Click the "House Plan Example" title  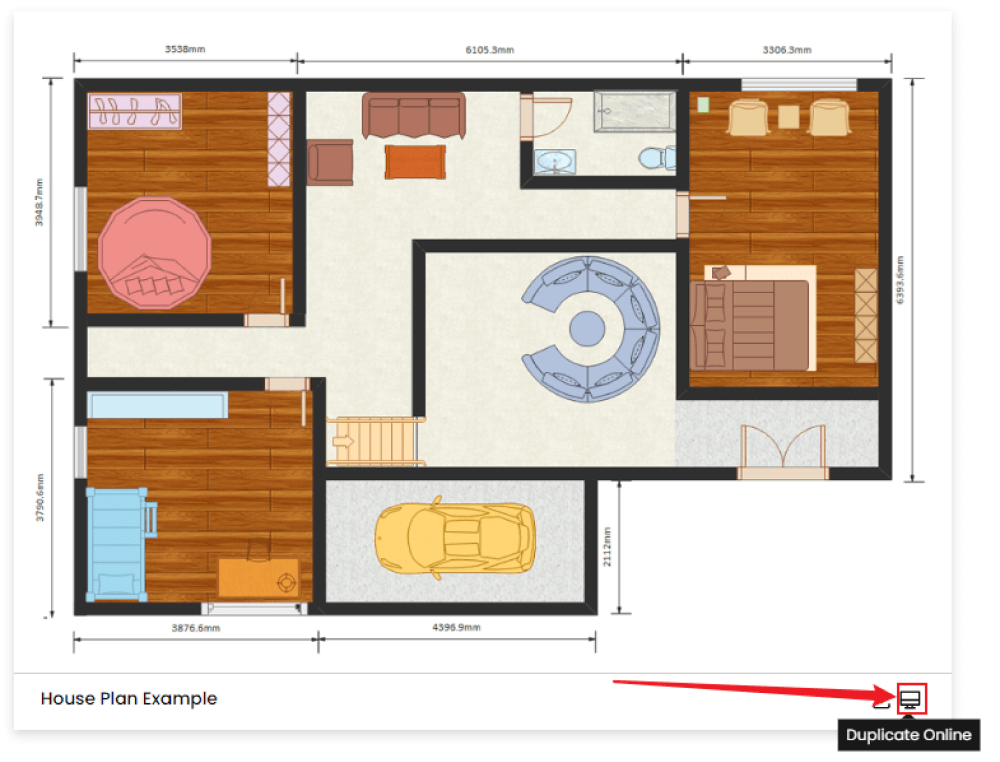tap(129, 699)
